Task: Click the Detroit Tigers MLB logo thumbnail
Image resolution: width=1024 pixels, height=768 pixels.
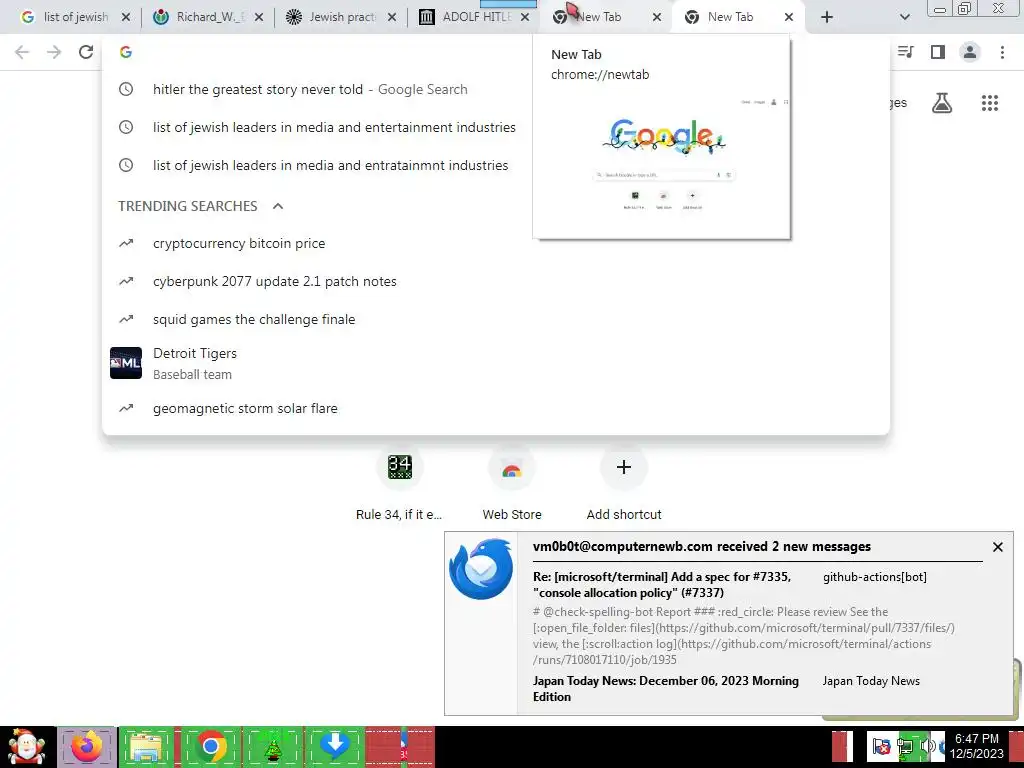Action: (126, 363)
